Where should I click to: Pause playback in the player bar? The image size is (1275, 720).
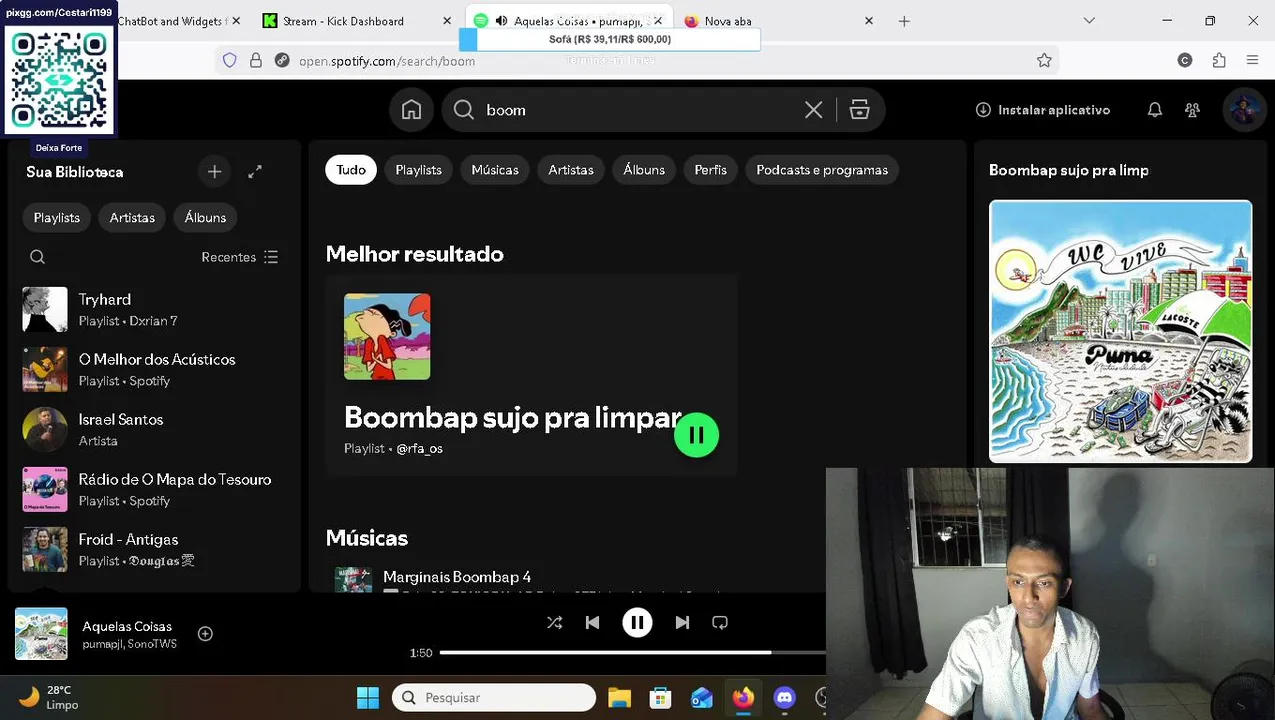tap(637, 623)
